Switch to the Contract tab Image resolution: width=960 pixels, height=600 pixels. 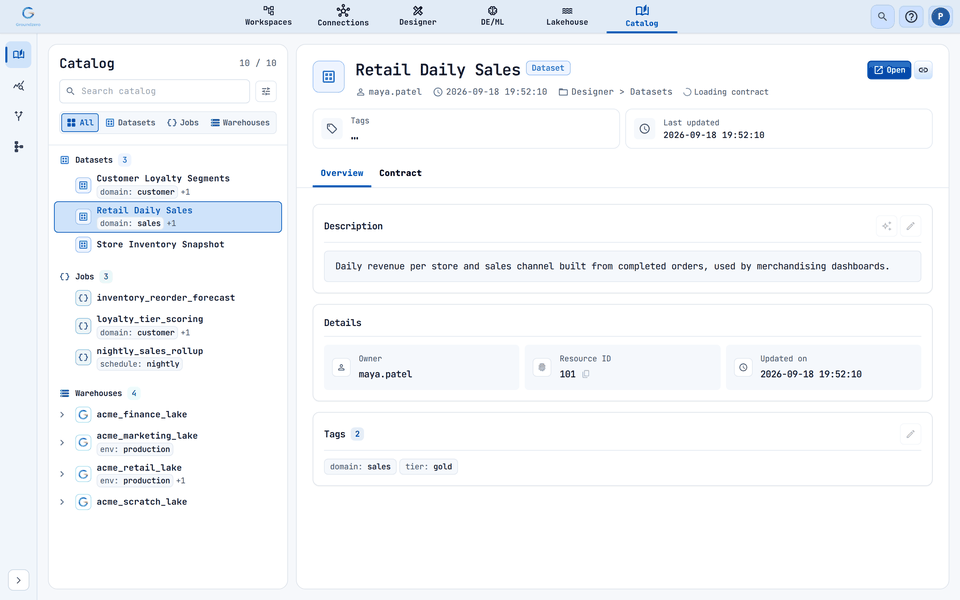pyautogui.click(x=400, y=173)
